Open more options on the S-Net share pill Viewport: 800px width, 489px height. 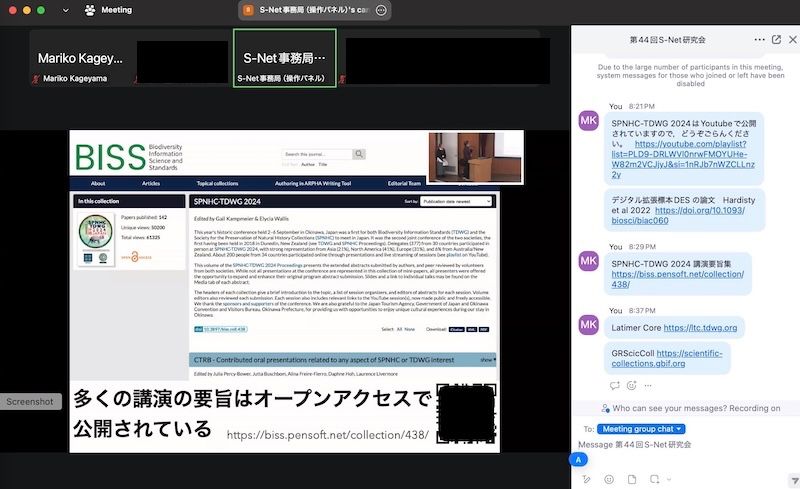381,10
